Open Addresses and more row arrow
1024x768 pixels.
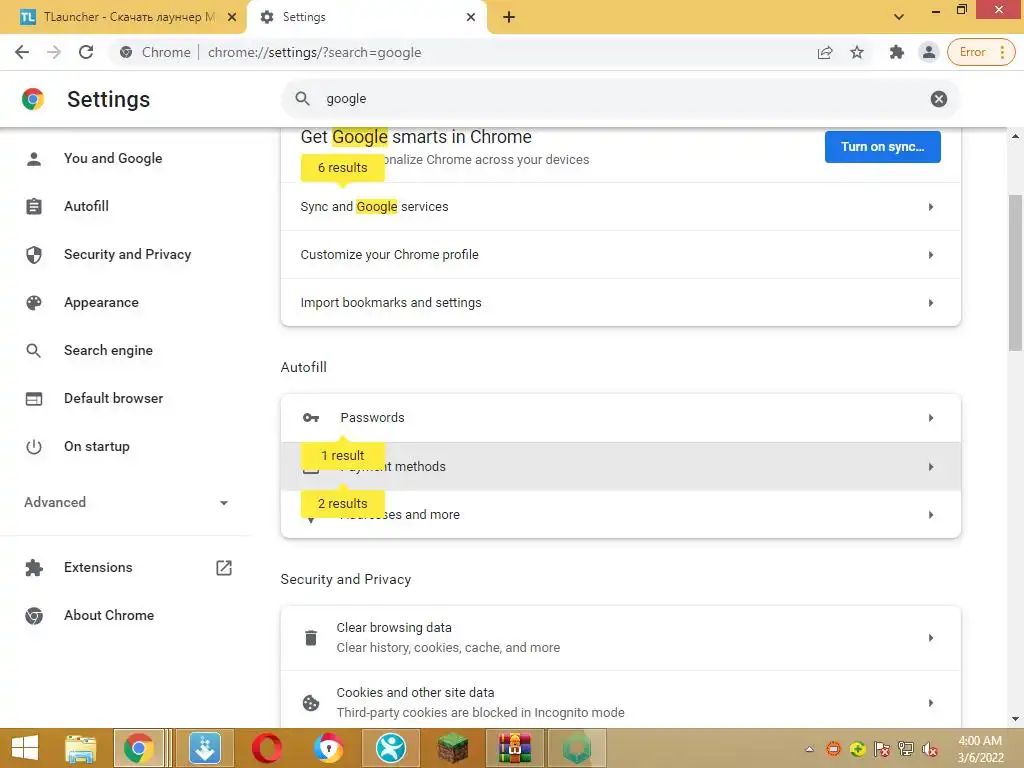click(931, 515)
